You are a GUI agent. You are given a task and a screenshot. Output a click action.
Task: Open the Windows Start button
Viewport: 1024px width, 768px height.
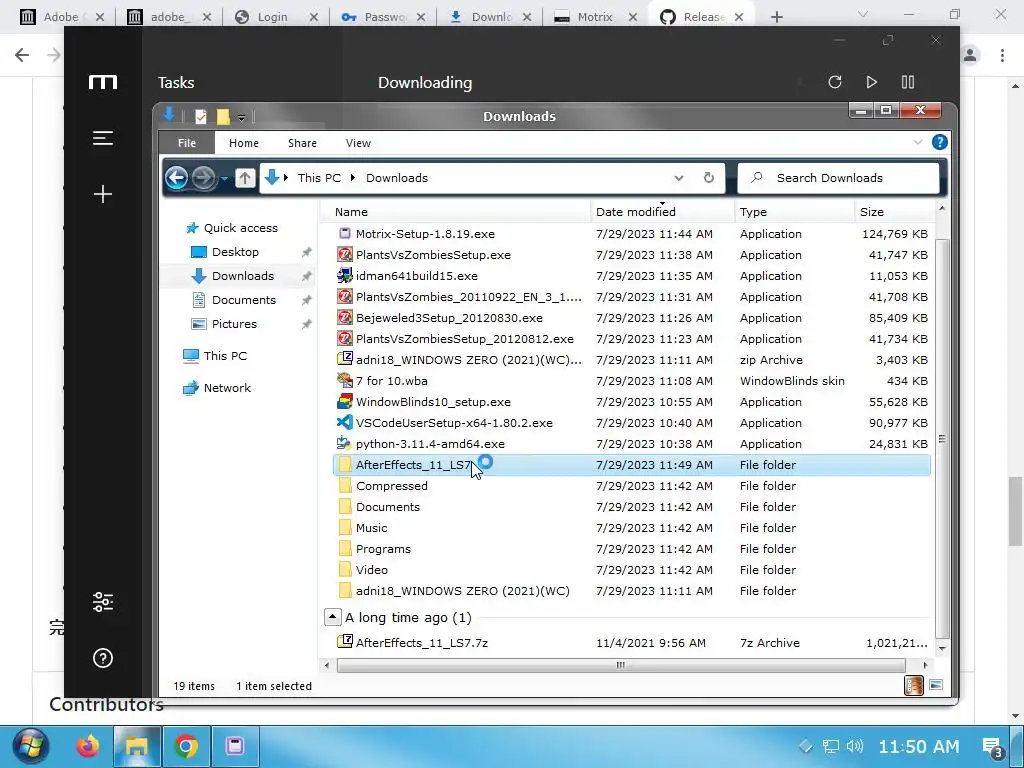point(30,746)
